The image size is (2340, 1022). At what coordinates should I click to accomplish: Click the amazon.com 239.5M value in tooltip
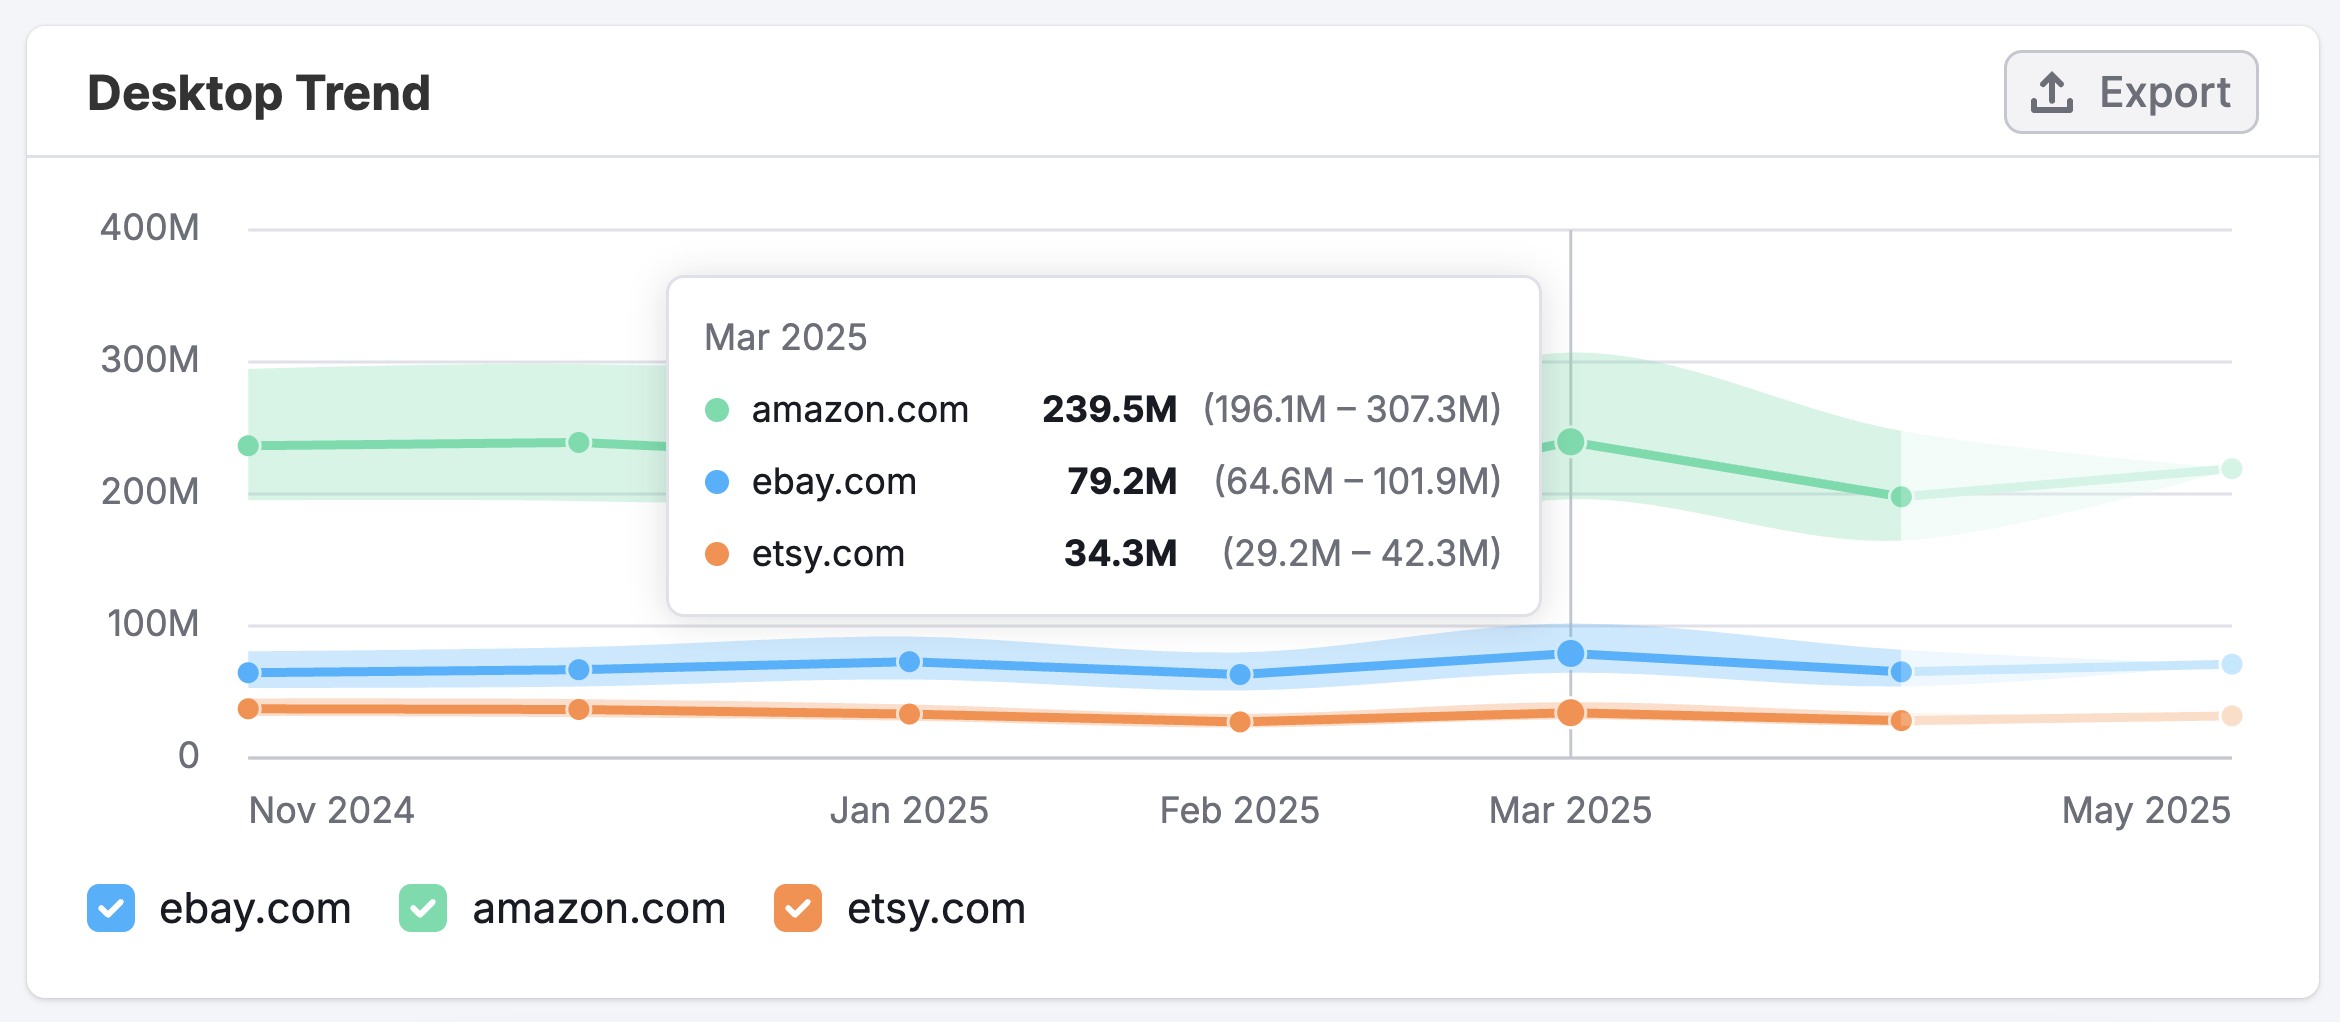(x=1109, y=409)
